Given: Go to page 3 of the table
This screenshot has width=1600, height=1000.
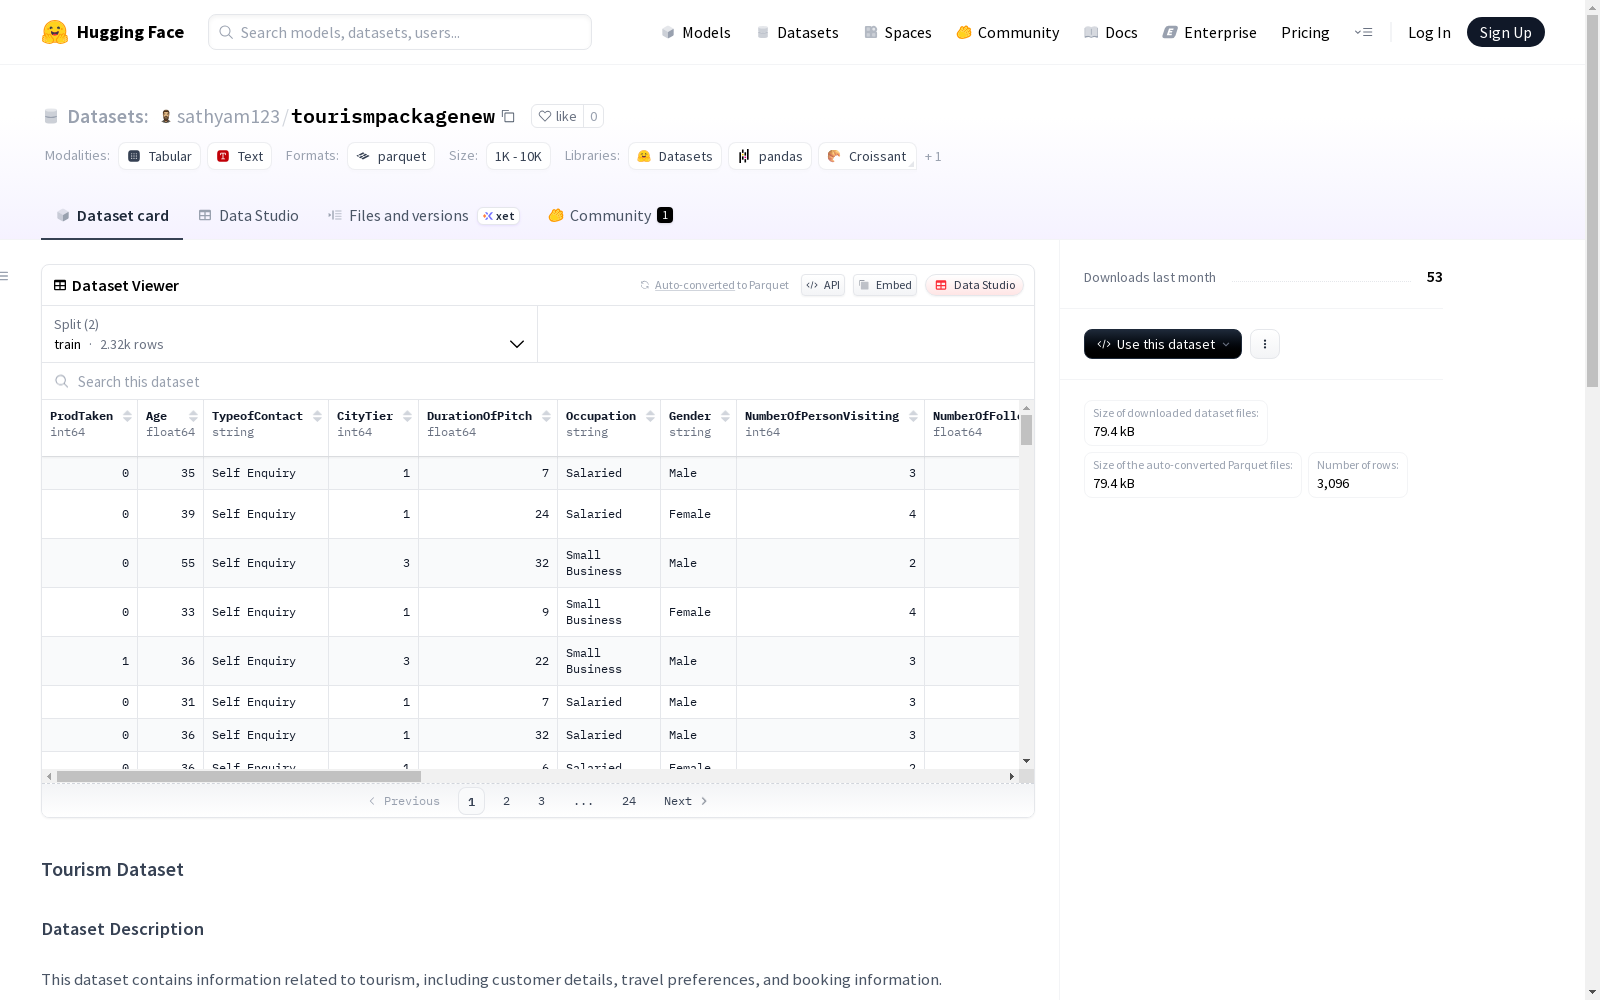Looking at the screenshot, I should tap(542, 801).
